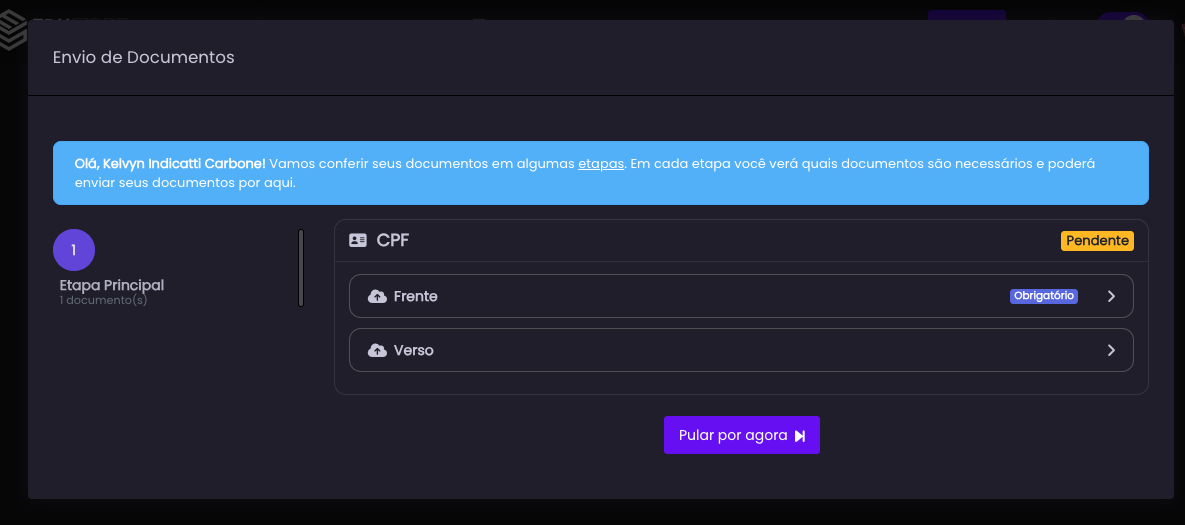
Task: Expand the Frente row chevron arrow
Action: pyautogui.click(x=1111, y=297)
